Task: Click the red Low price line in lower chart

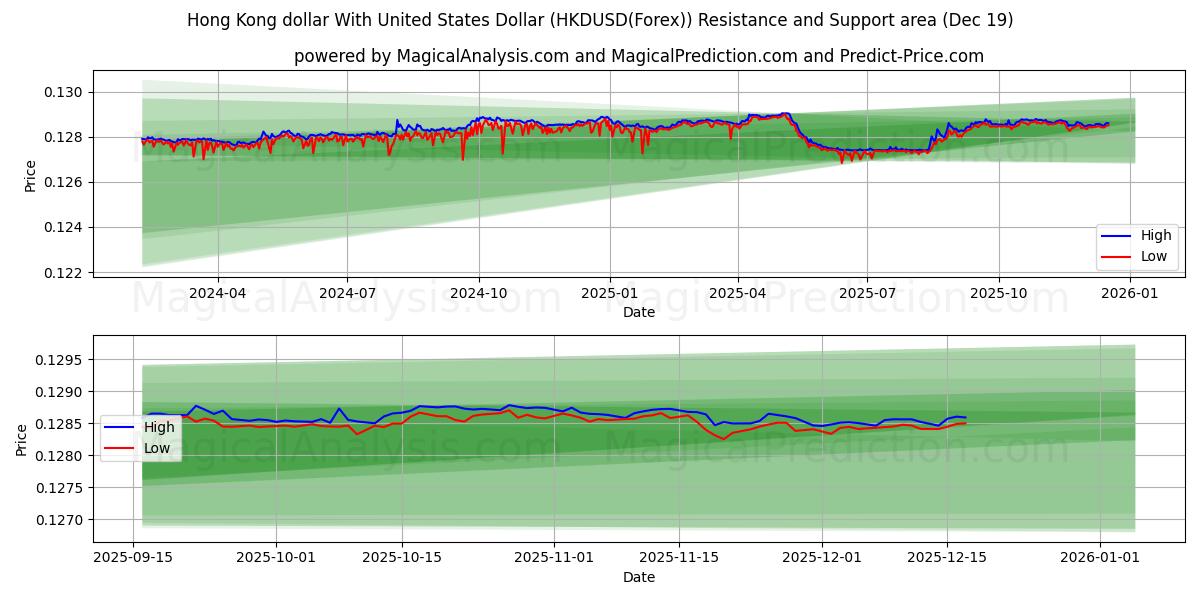Action: click(500, 412)
